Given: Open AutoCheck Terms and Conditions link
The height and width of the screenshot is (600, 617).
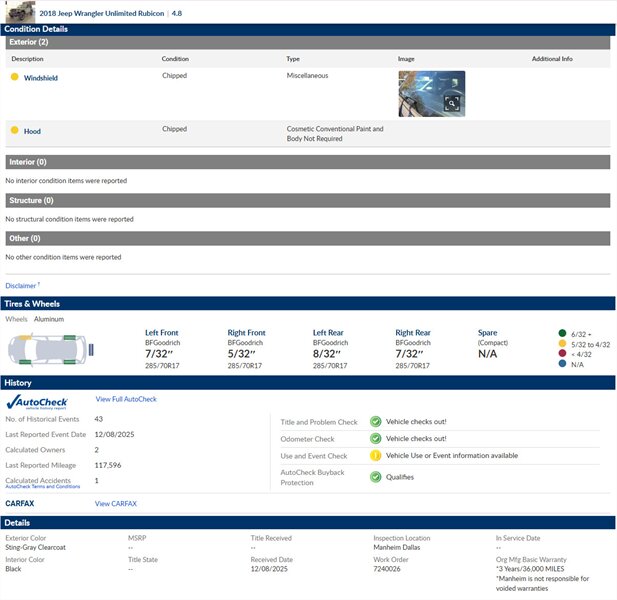Looking at the screenshot, I should tap(42, 487).
